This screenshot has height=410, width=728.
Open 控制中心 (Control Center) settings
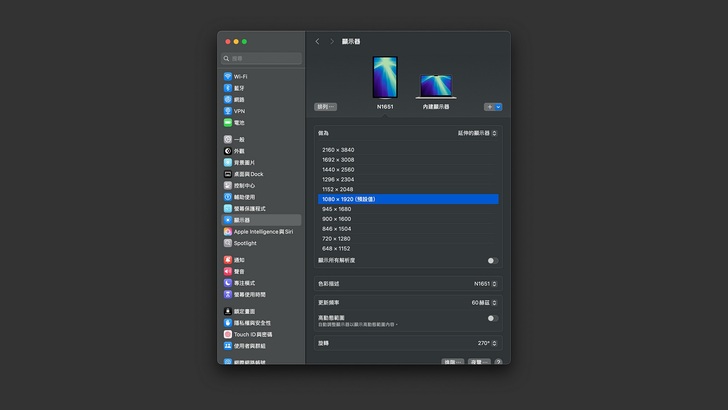click(244, 185)
